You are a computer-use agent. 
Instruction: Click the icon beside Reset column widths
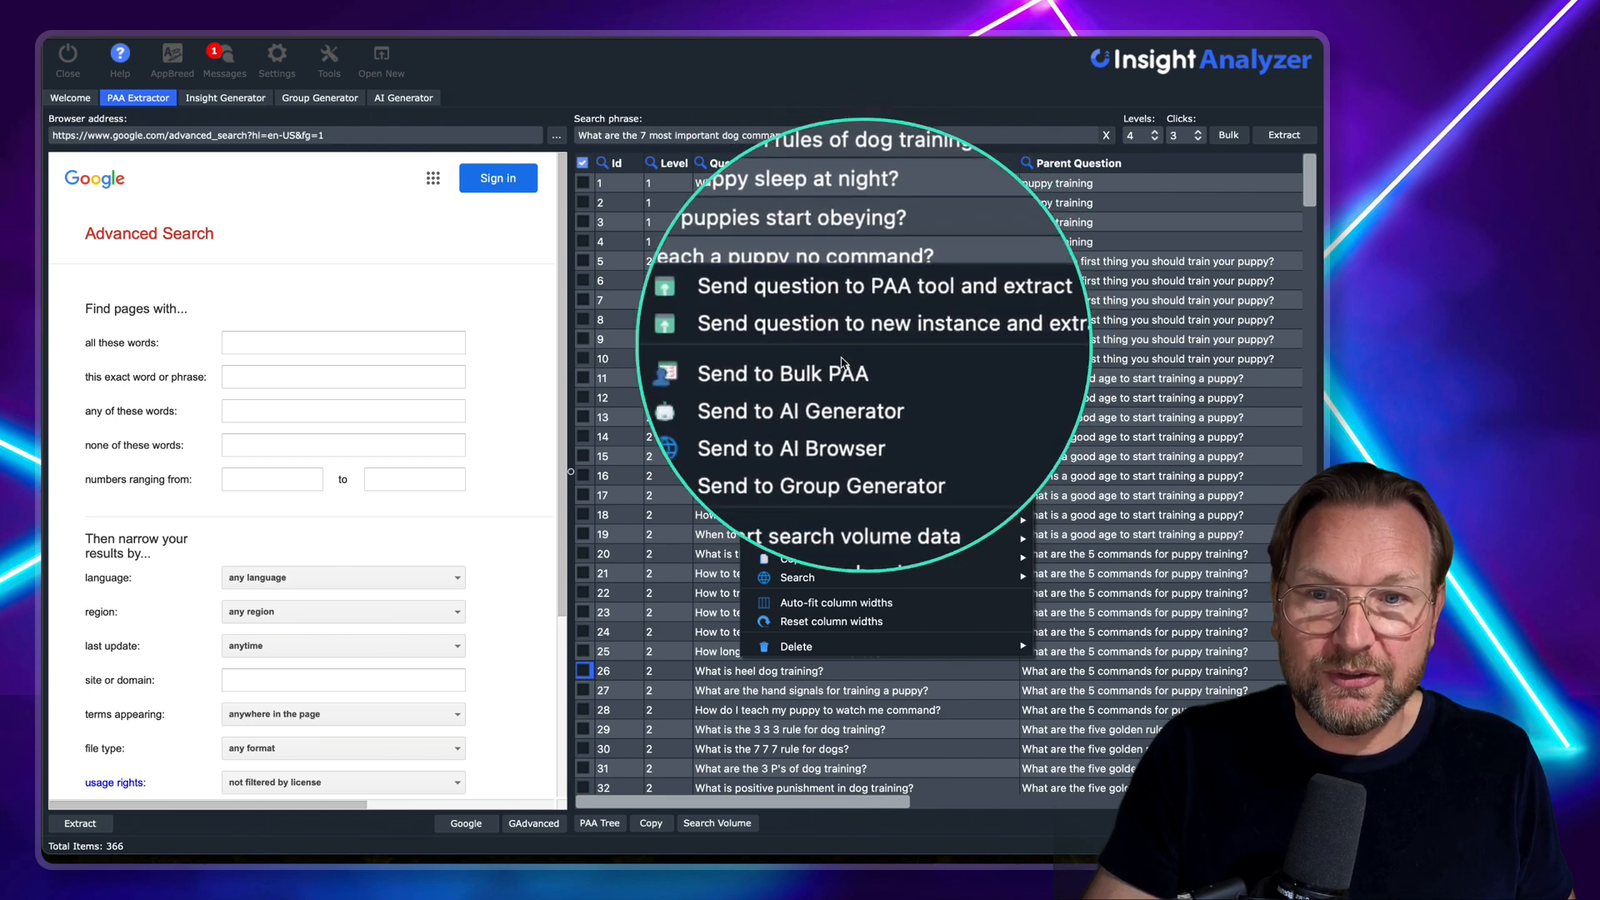pyautogui.click(x=764, y=621)
